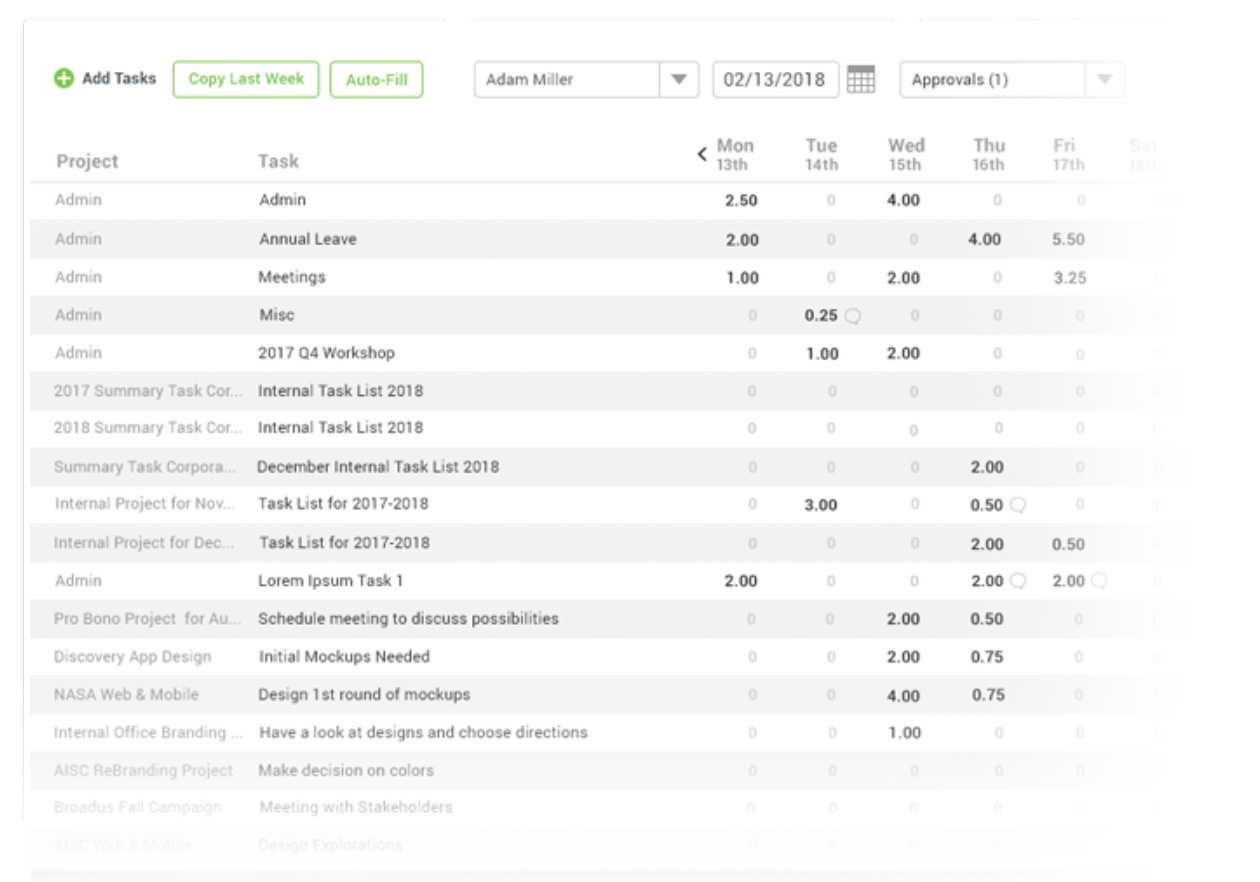Viewport: 1260px width, 882px height.
Task: Click the AISC ReBranding Project entry
Action: (x=144, y=771)
